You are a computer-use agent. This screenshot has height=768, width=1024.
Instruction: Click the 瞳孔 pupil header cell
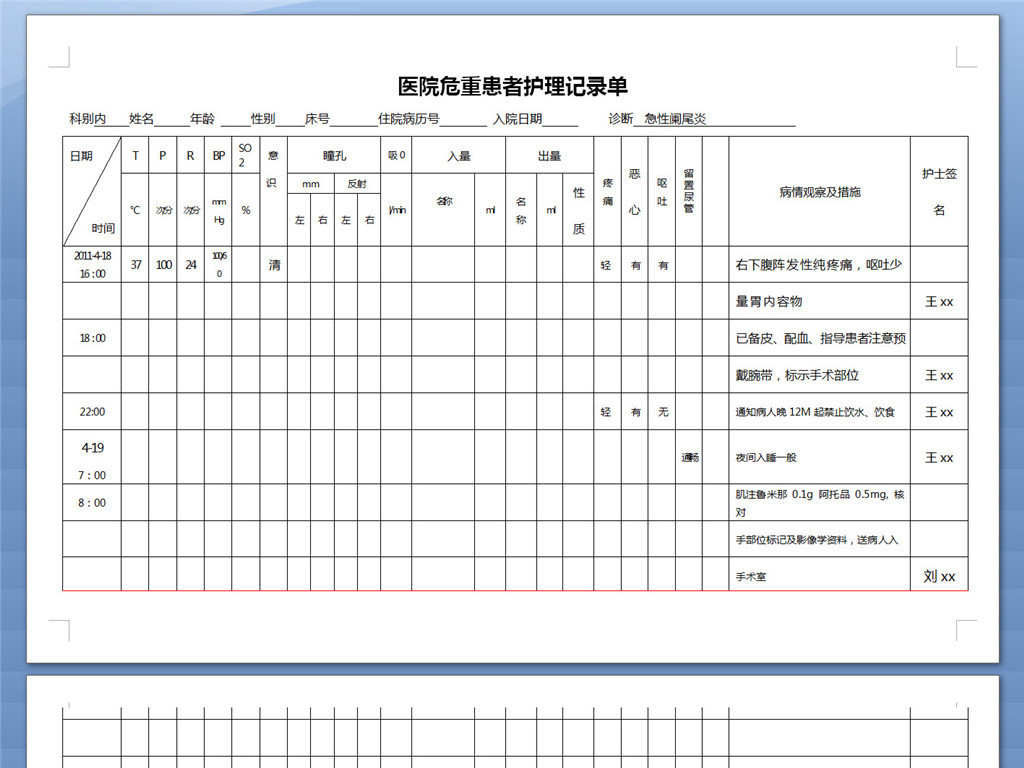point(332,156)
